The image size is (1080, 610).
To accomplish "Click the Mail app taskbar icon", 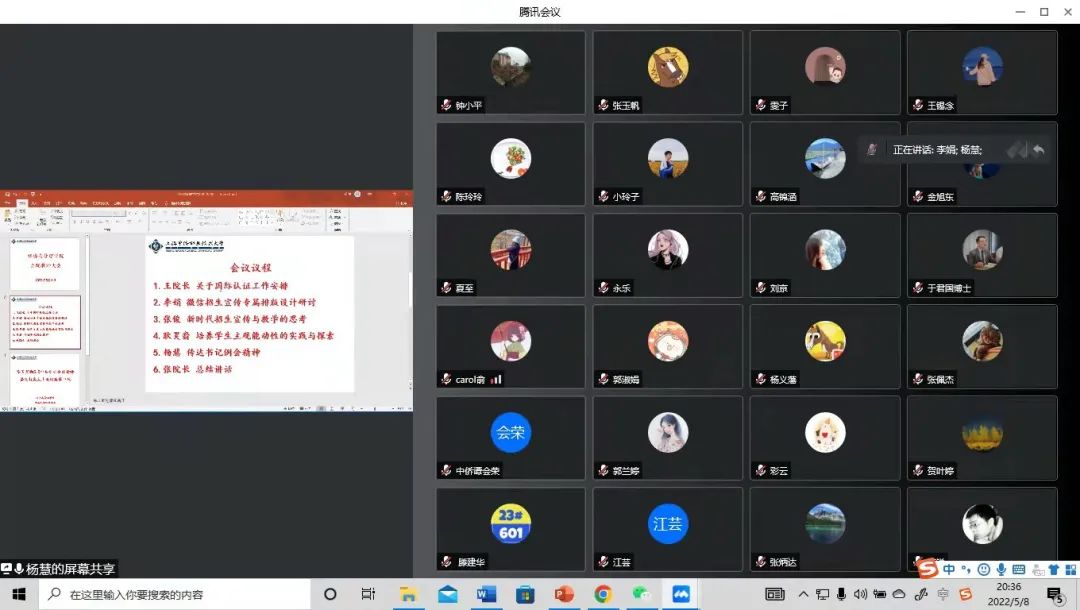I will pos(447,594).
